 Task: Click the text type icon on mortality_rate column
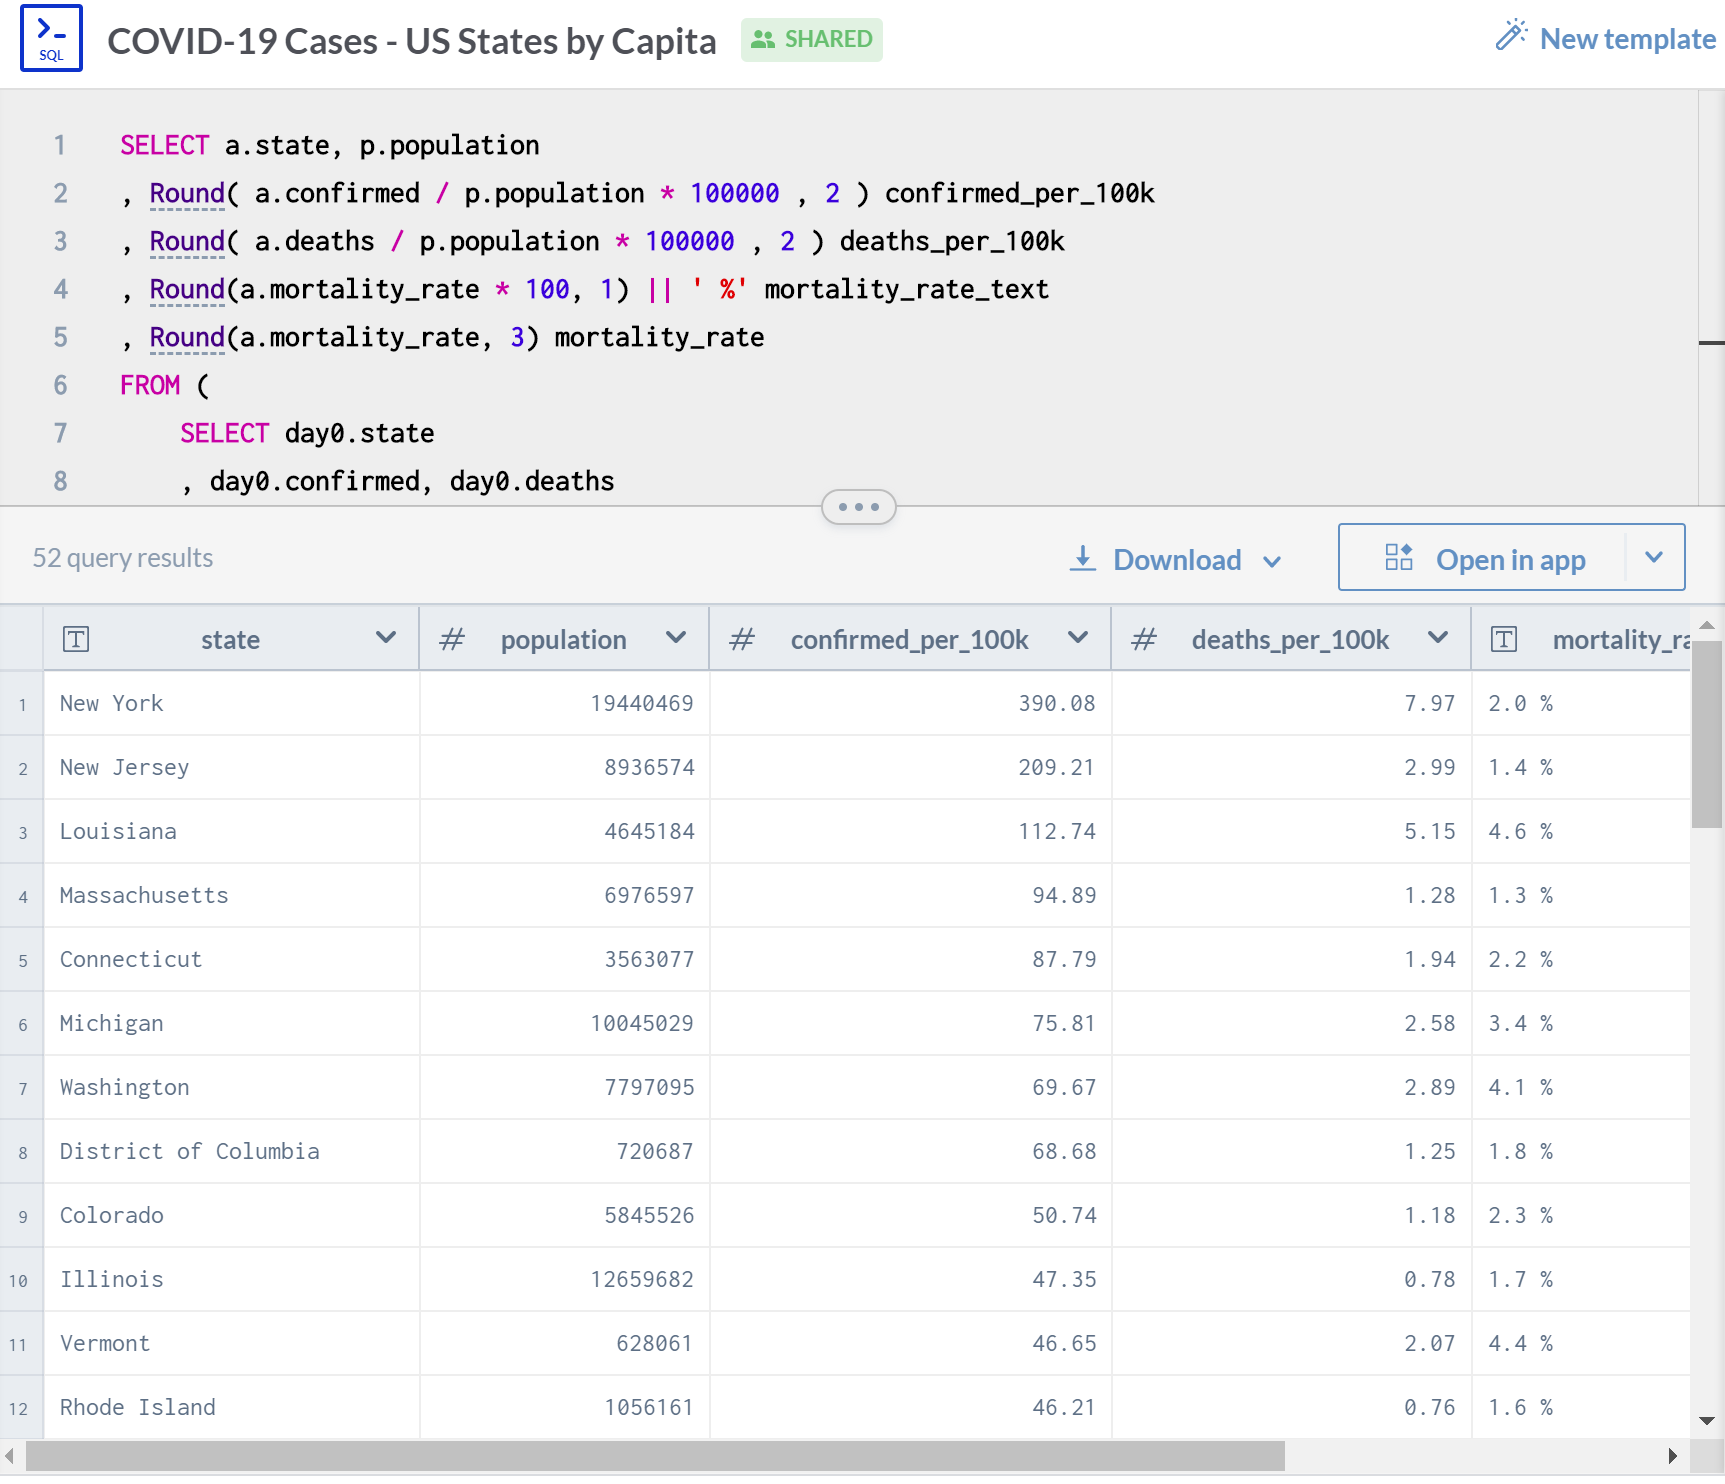(1504, 639)
